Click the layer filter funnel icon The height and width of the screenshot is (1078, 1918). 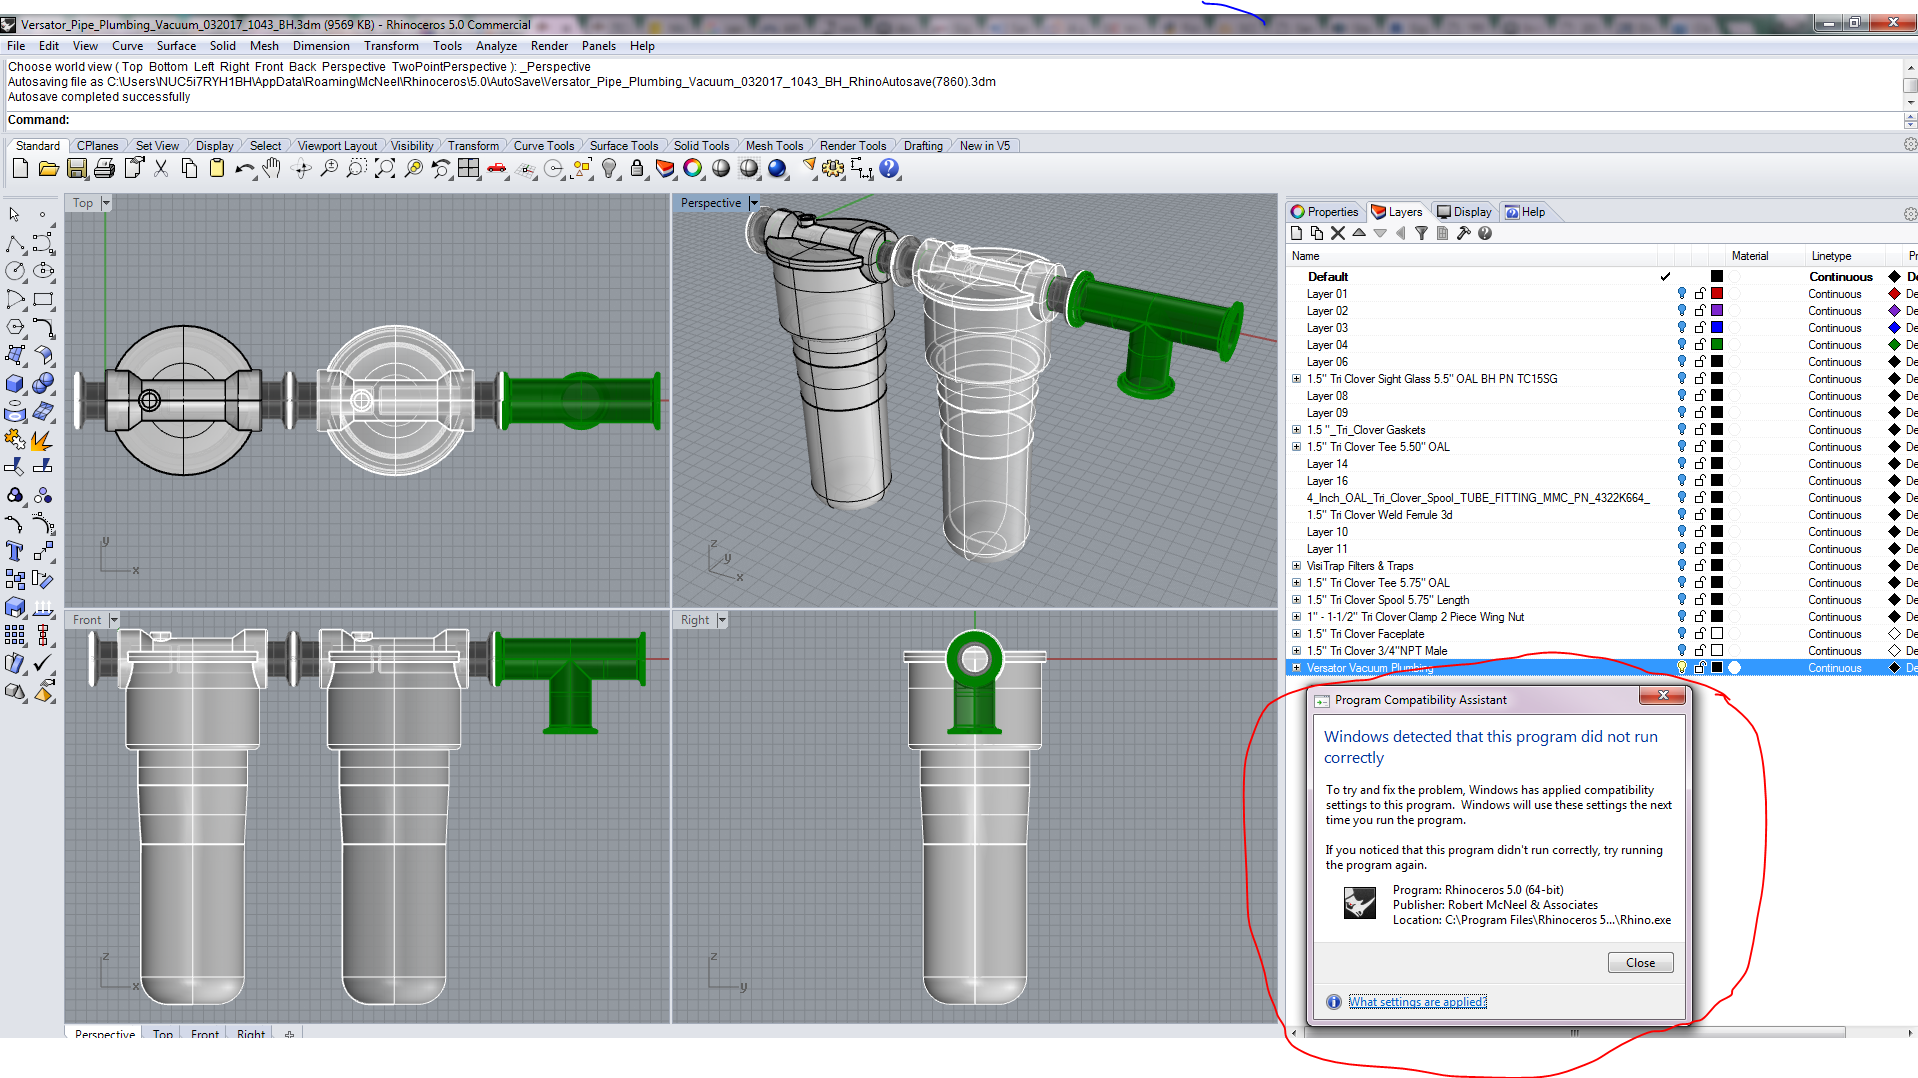[x=1421, y=233]
